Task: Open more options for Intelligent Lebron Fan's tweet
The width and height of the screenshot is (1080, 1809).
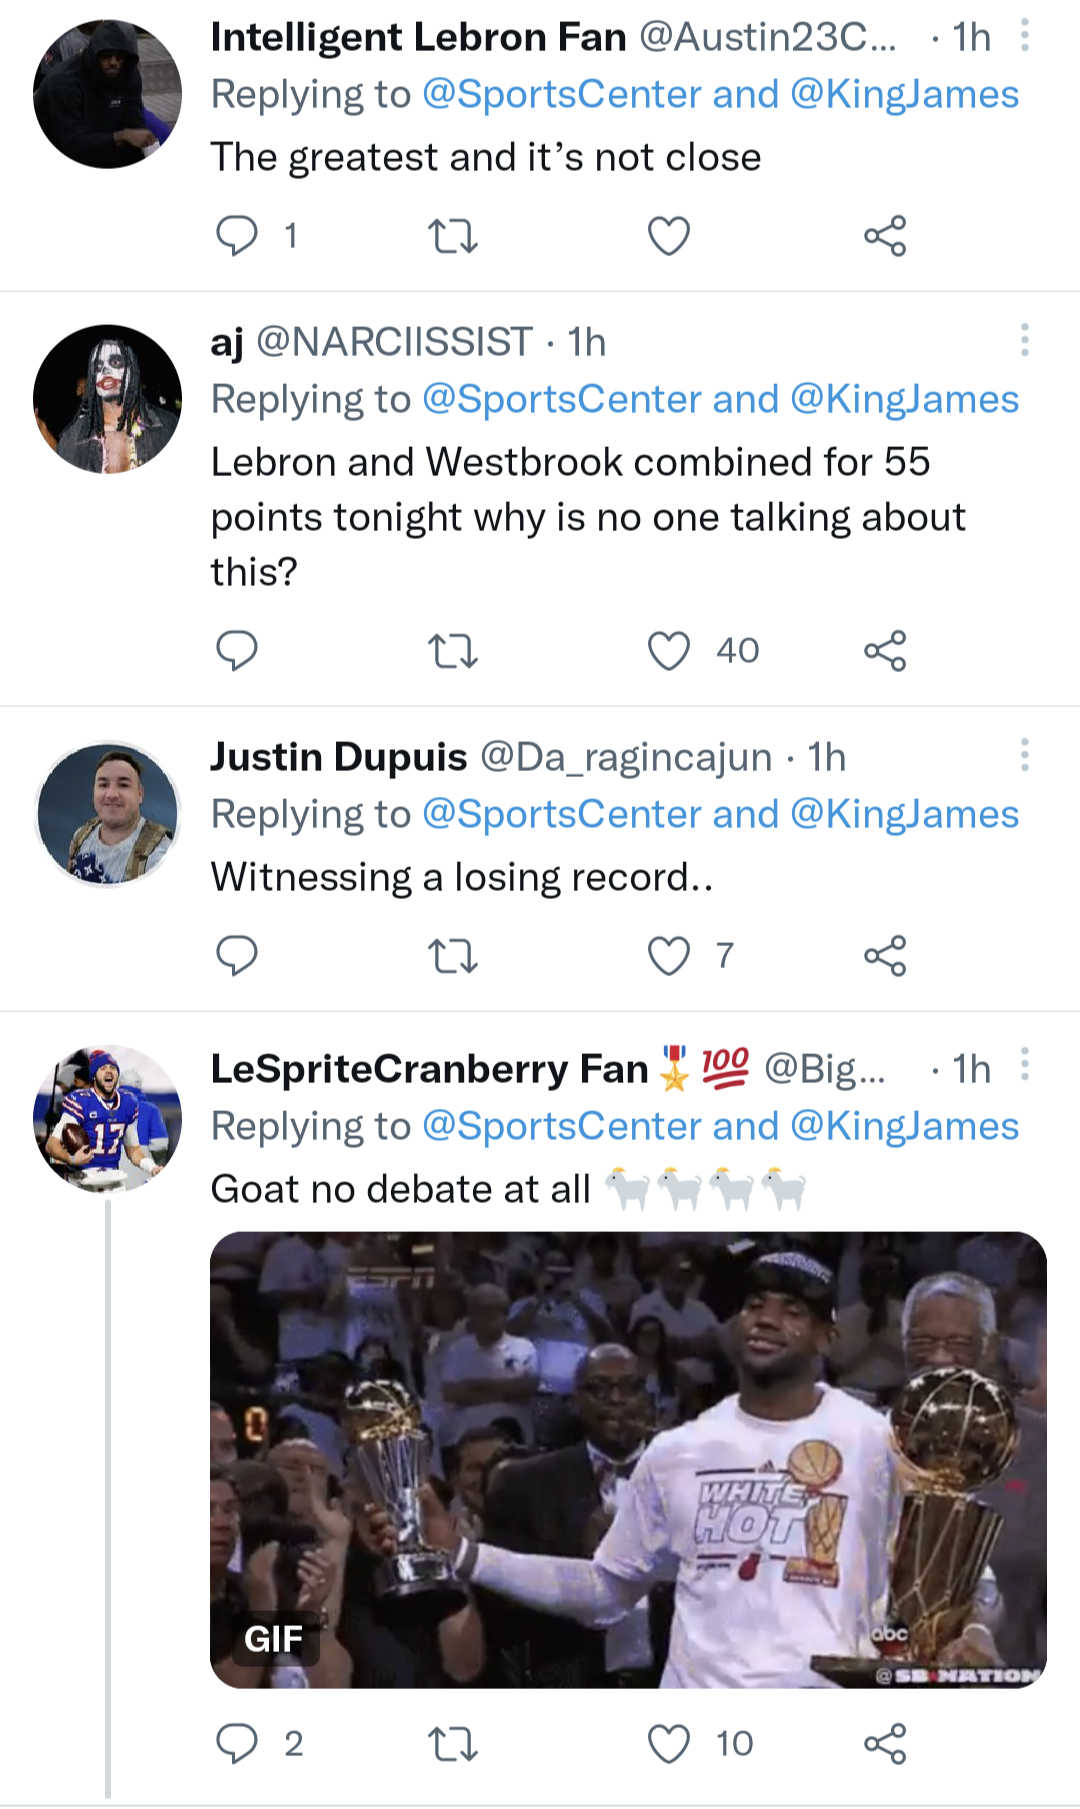Action: pyautogui.click(x=1025, y=37)
